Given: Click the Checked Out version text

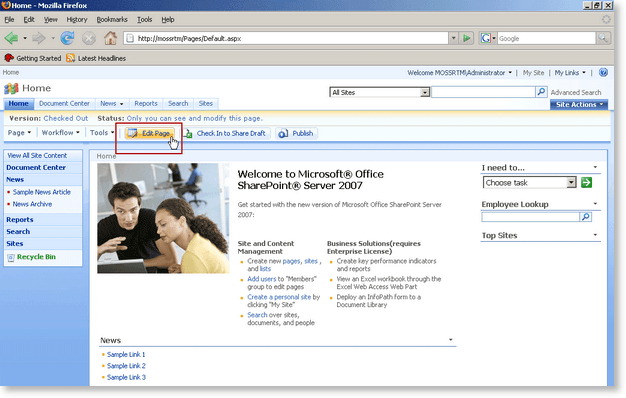Looking at the screenshot, I should [x=65, y=118].
